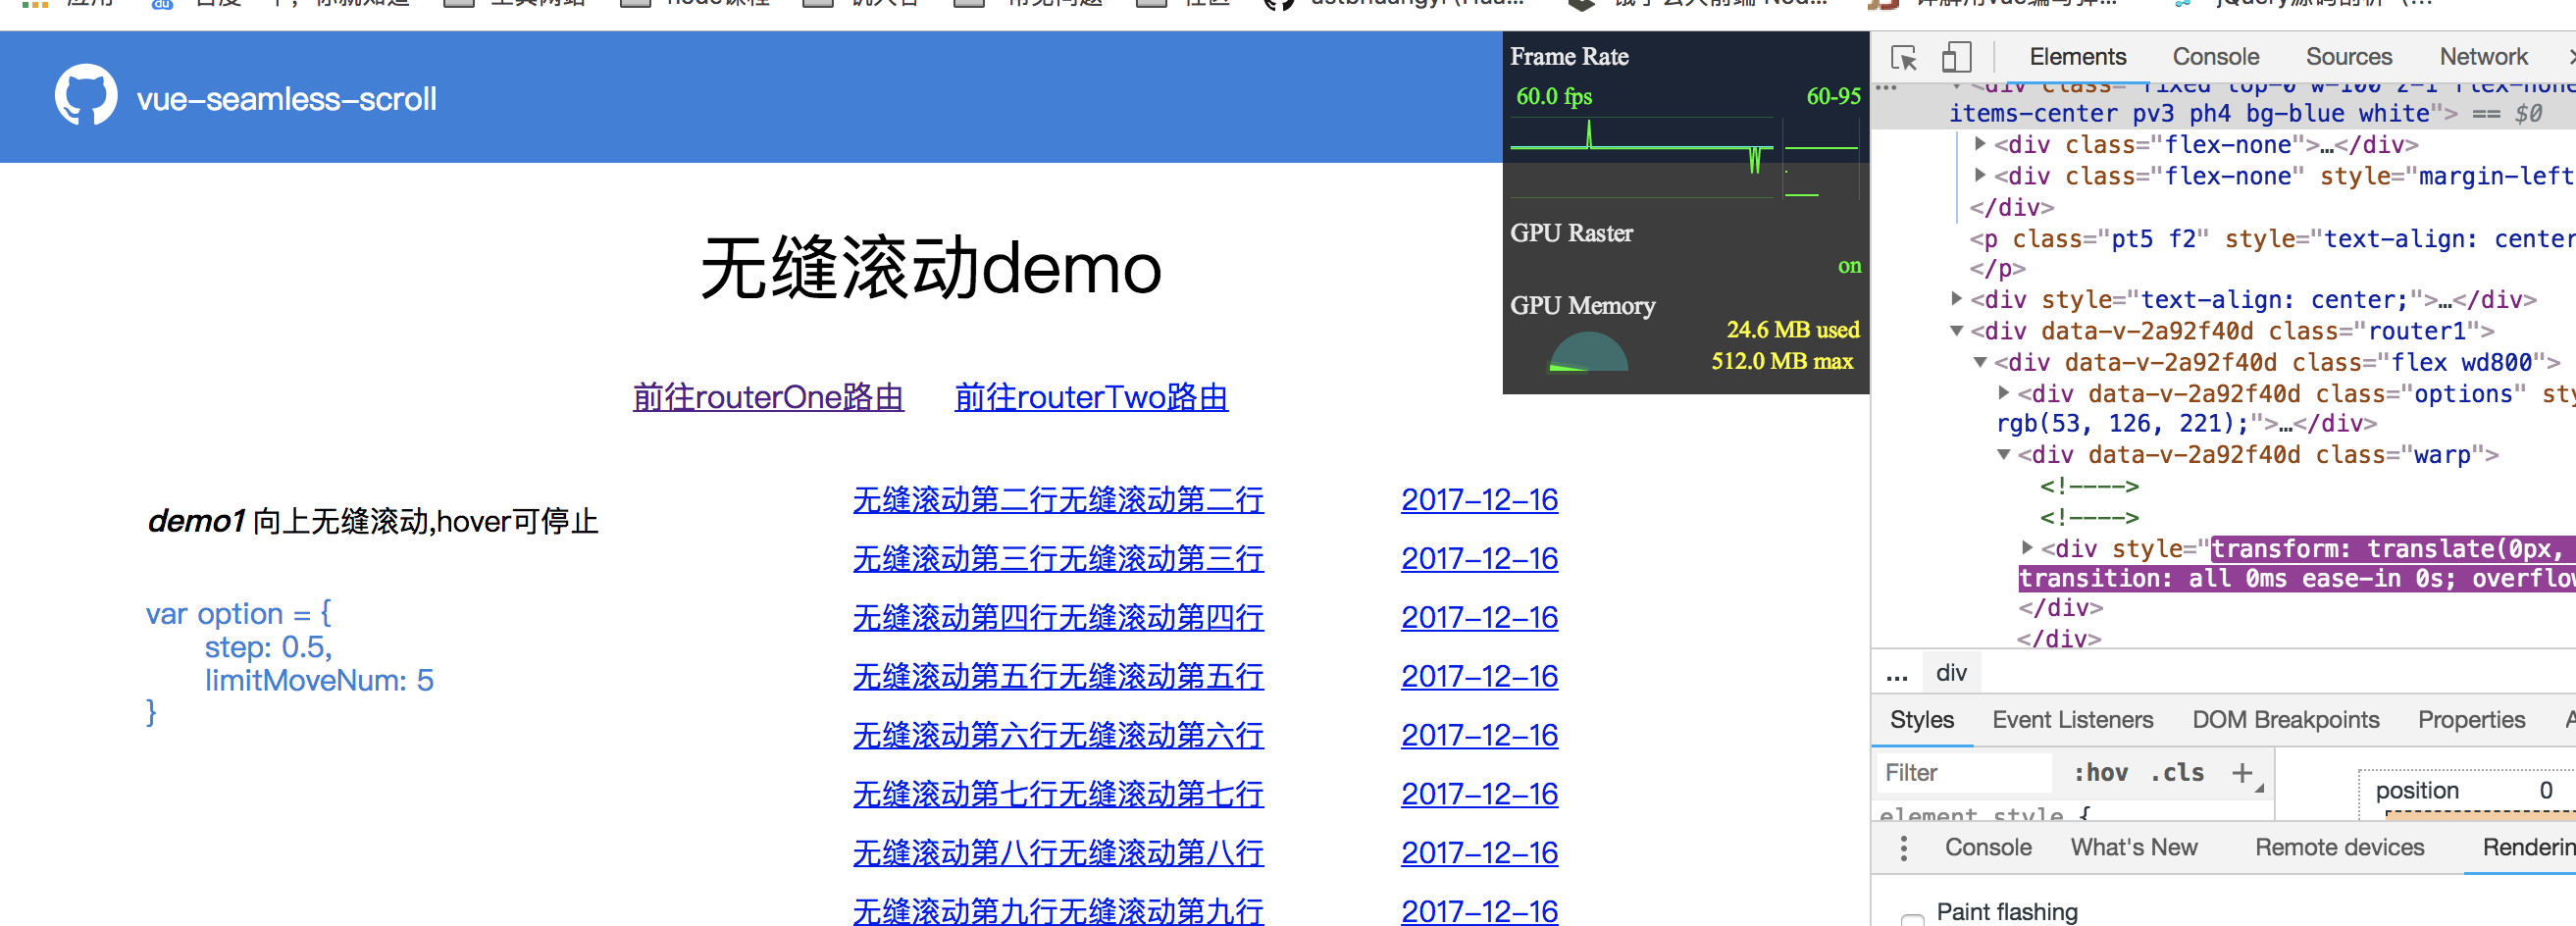Open the 前往routerOne路由 link
Screen dimensions: 2576x926
(x=769, y=397)
